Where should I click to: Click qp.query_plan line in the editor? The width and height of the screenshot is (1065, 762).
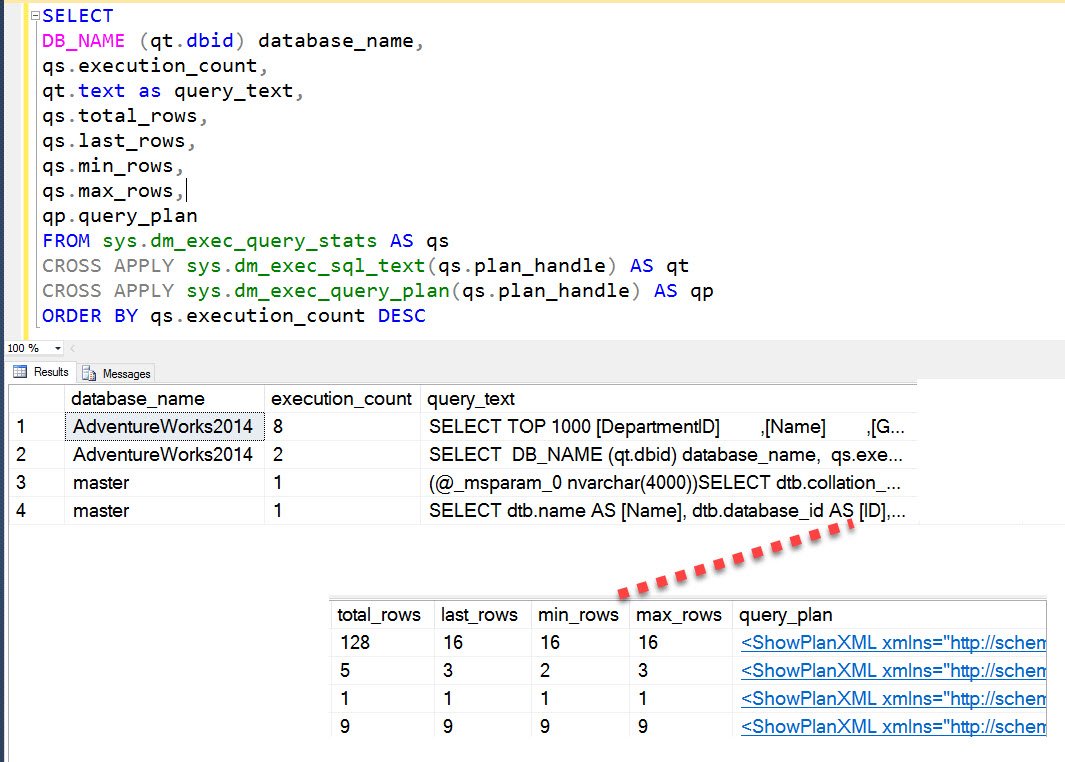click(x=120, y=217)
